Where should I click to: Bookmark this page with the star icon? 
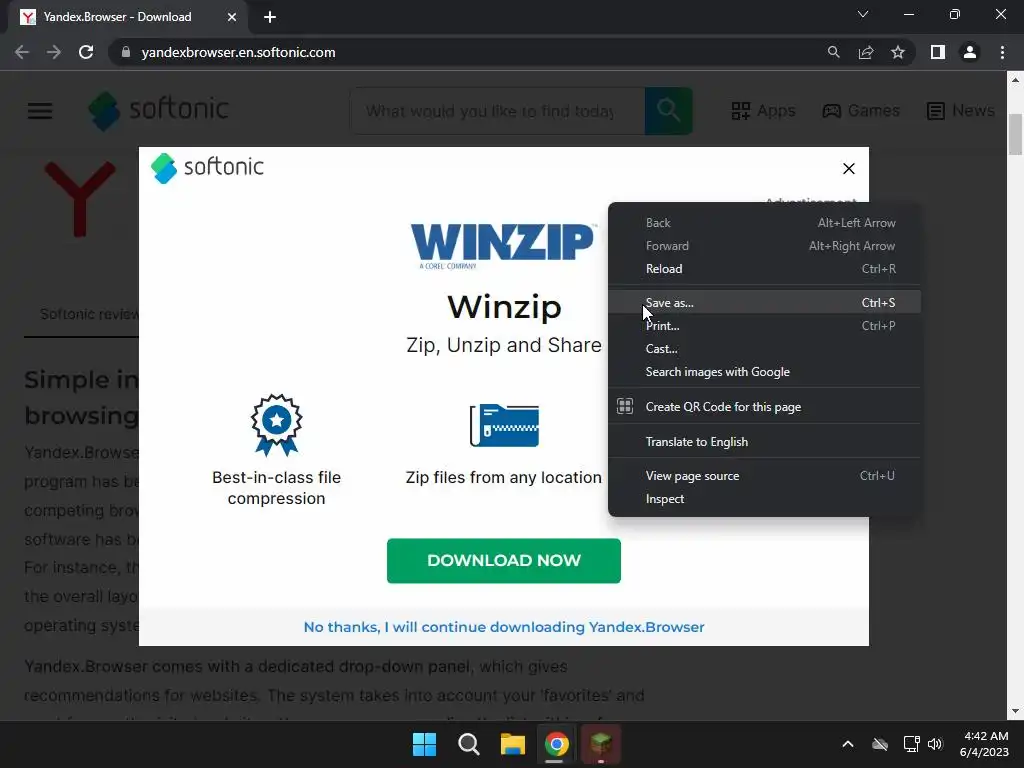coord(898,52)
